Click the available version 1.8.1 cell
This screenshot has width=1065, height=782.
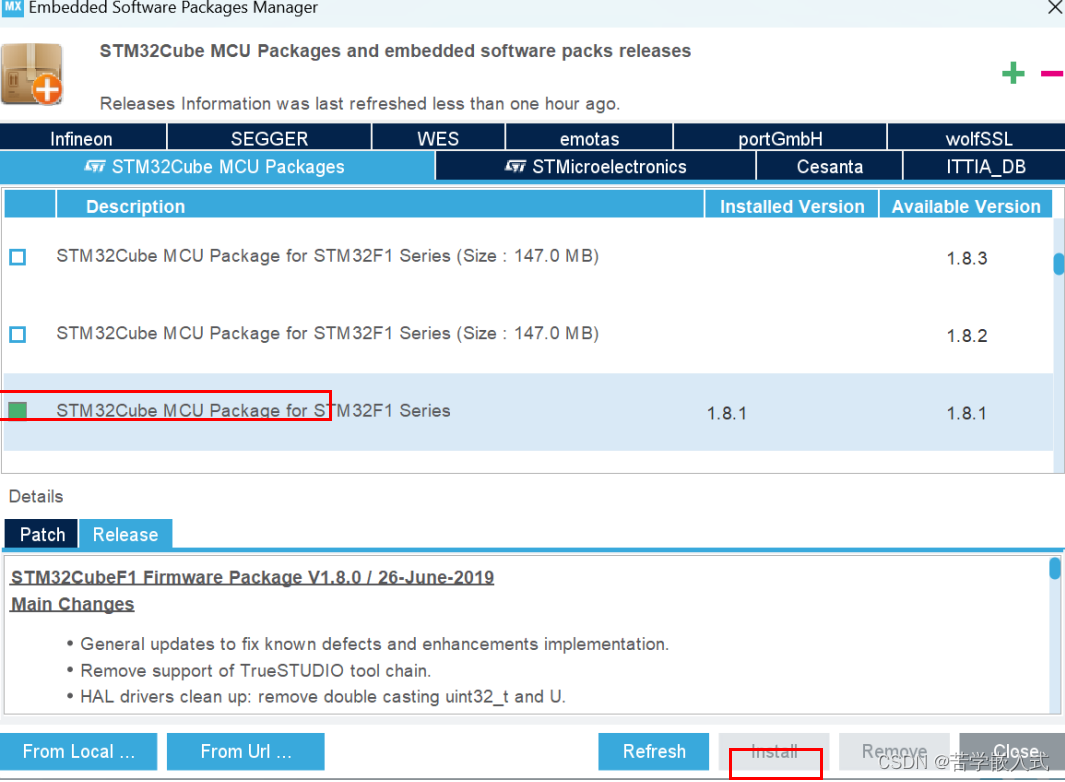pos(967,413)
